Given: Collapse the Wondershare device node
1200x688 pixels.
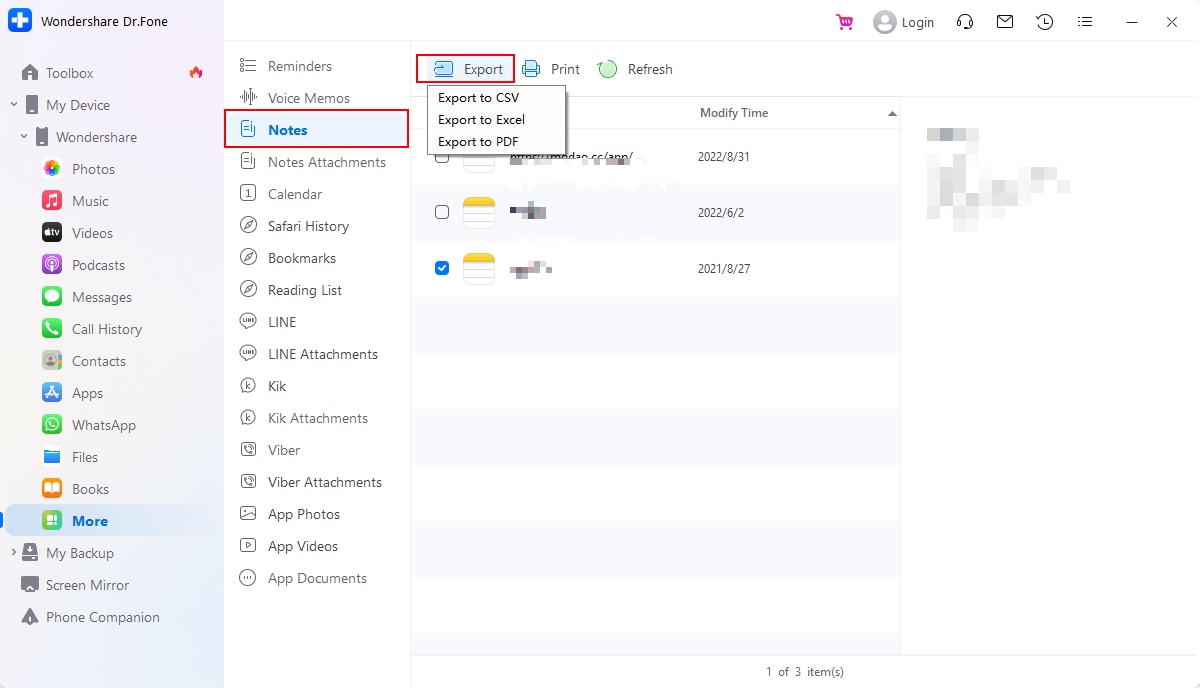Looking at the screenshot, I should tap(24, 137).
